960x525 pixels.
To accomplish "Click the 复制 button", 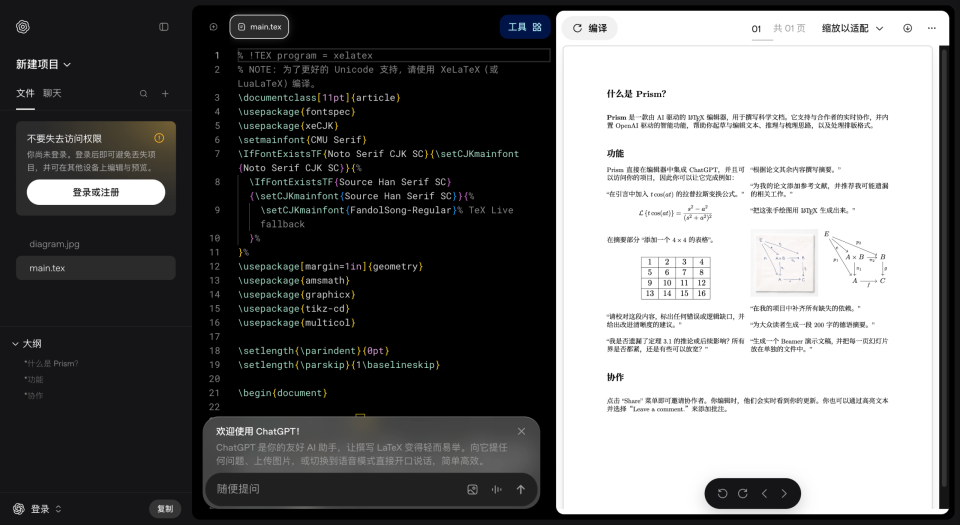I will pyautogui.click(x=165, y=509).
